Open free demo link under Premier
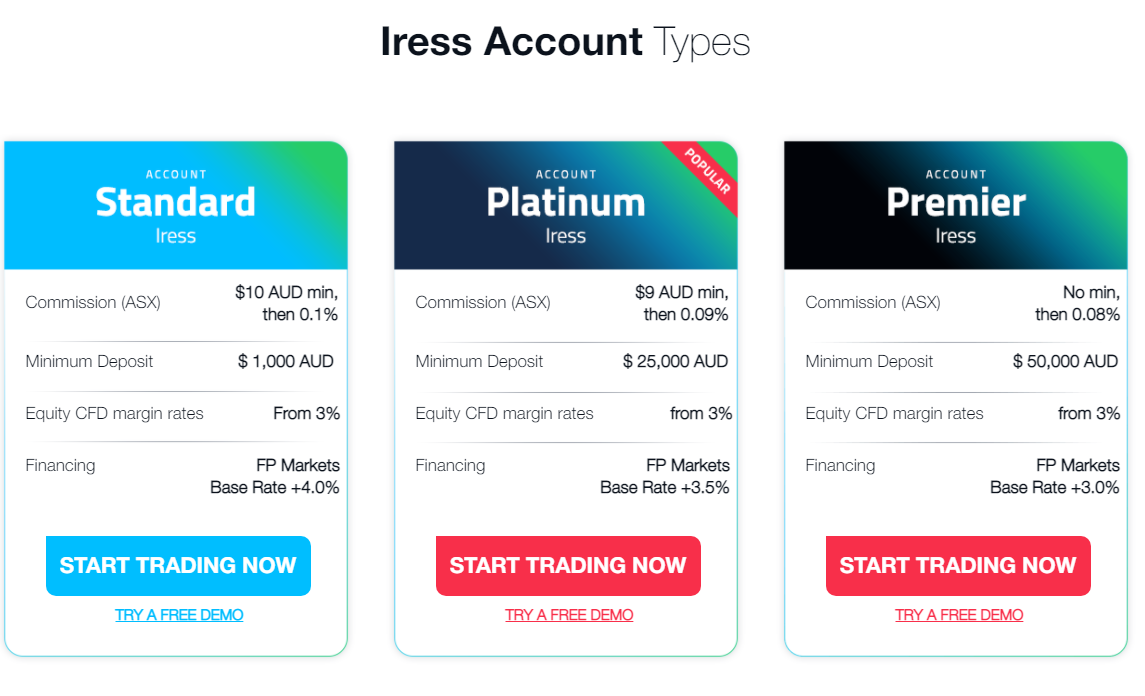1145x696 pixels. pos(959,615)
